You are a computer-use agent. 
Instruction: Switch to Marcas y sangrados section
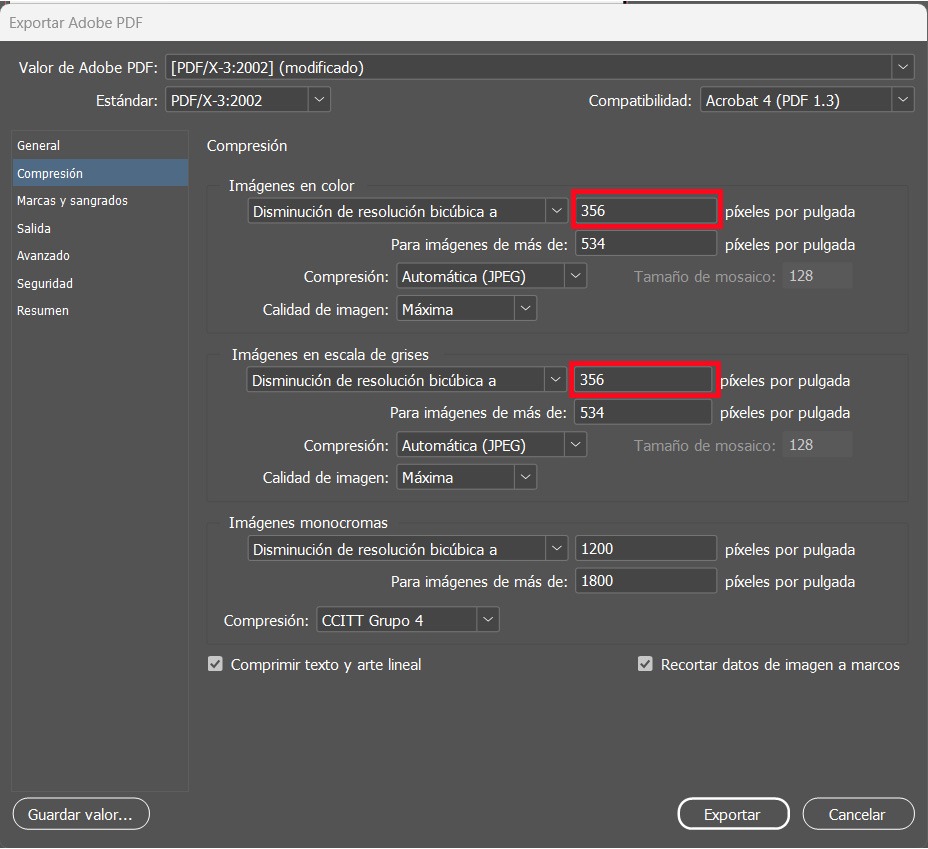pyautogui.click(x=72, y=201)
